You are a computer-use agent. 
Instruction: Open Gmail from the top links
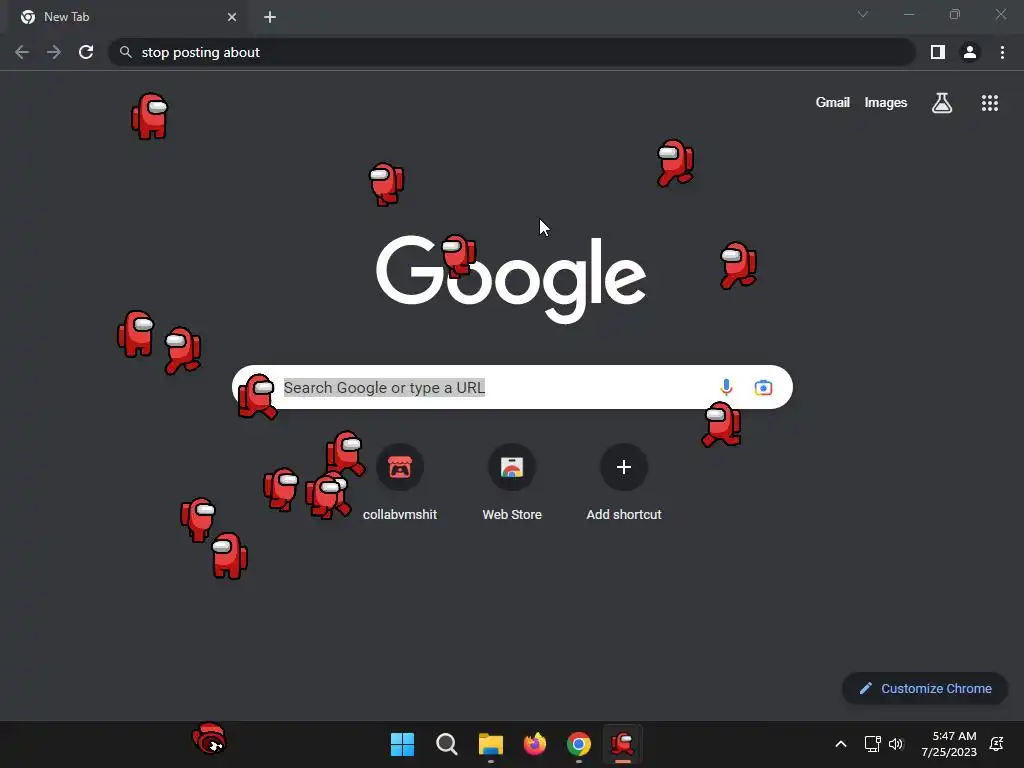(833, 103)
